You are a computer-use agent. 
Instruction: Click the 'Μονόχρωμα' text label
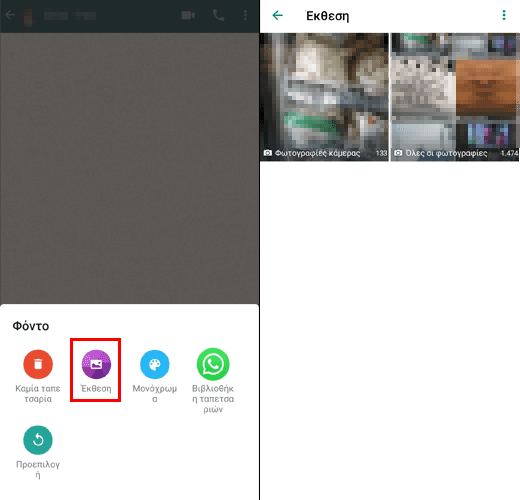pos(155,394)
